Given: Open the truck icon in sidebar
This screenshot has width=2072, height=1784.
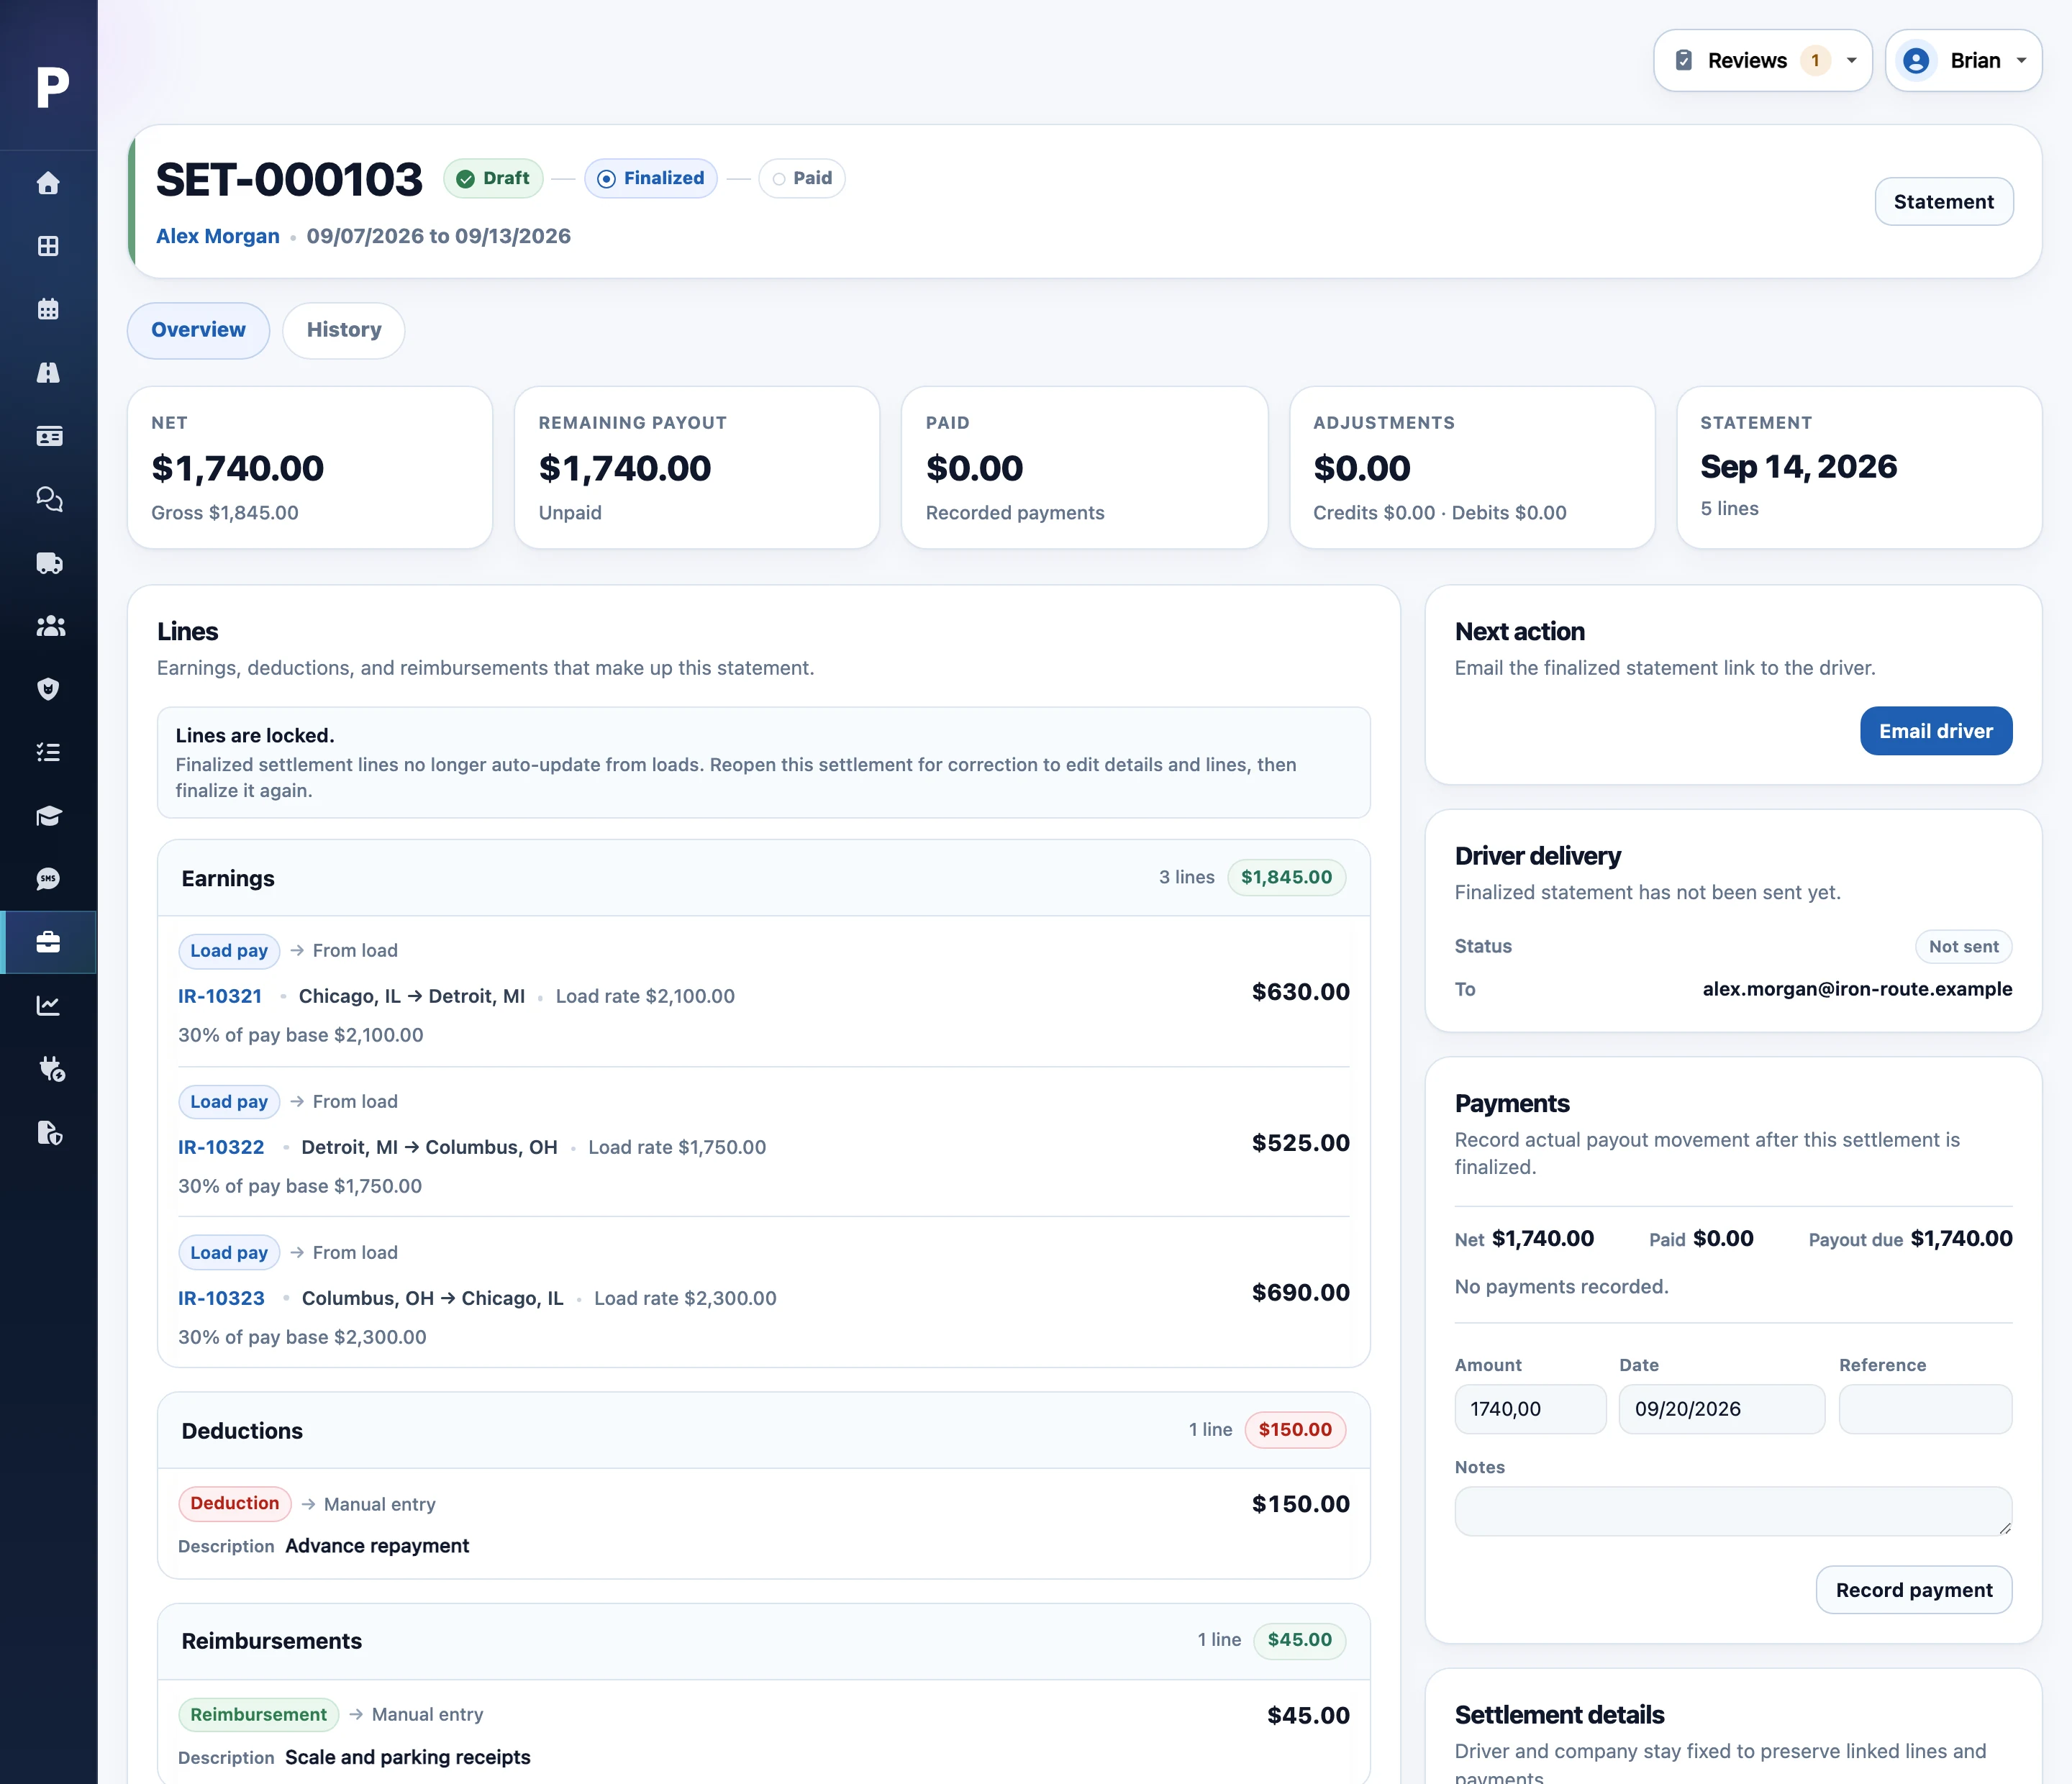Looking at the screenshot, I should click(48, 563).
